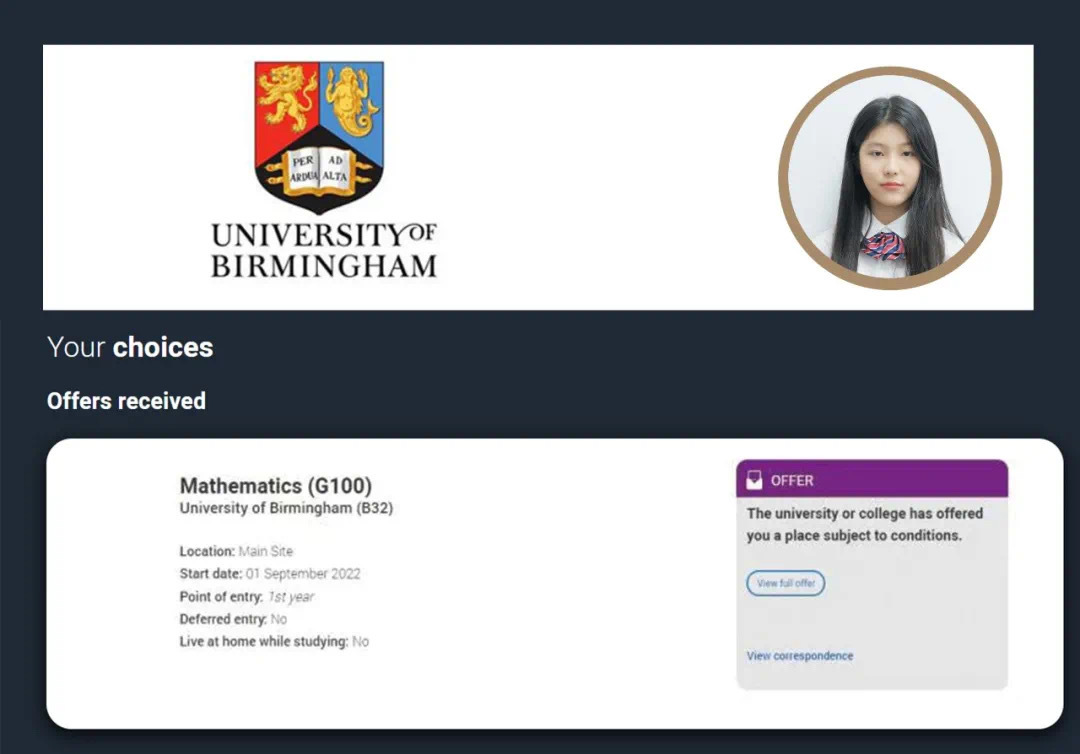Click the Location: Main Site line
1080x754 pixels.
[x=236, y=551]
